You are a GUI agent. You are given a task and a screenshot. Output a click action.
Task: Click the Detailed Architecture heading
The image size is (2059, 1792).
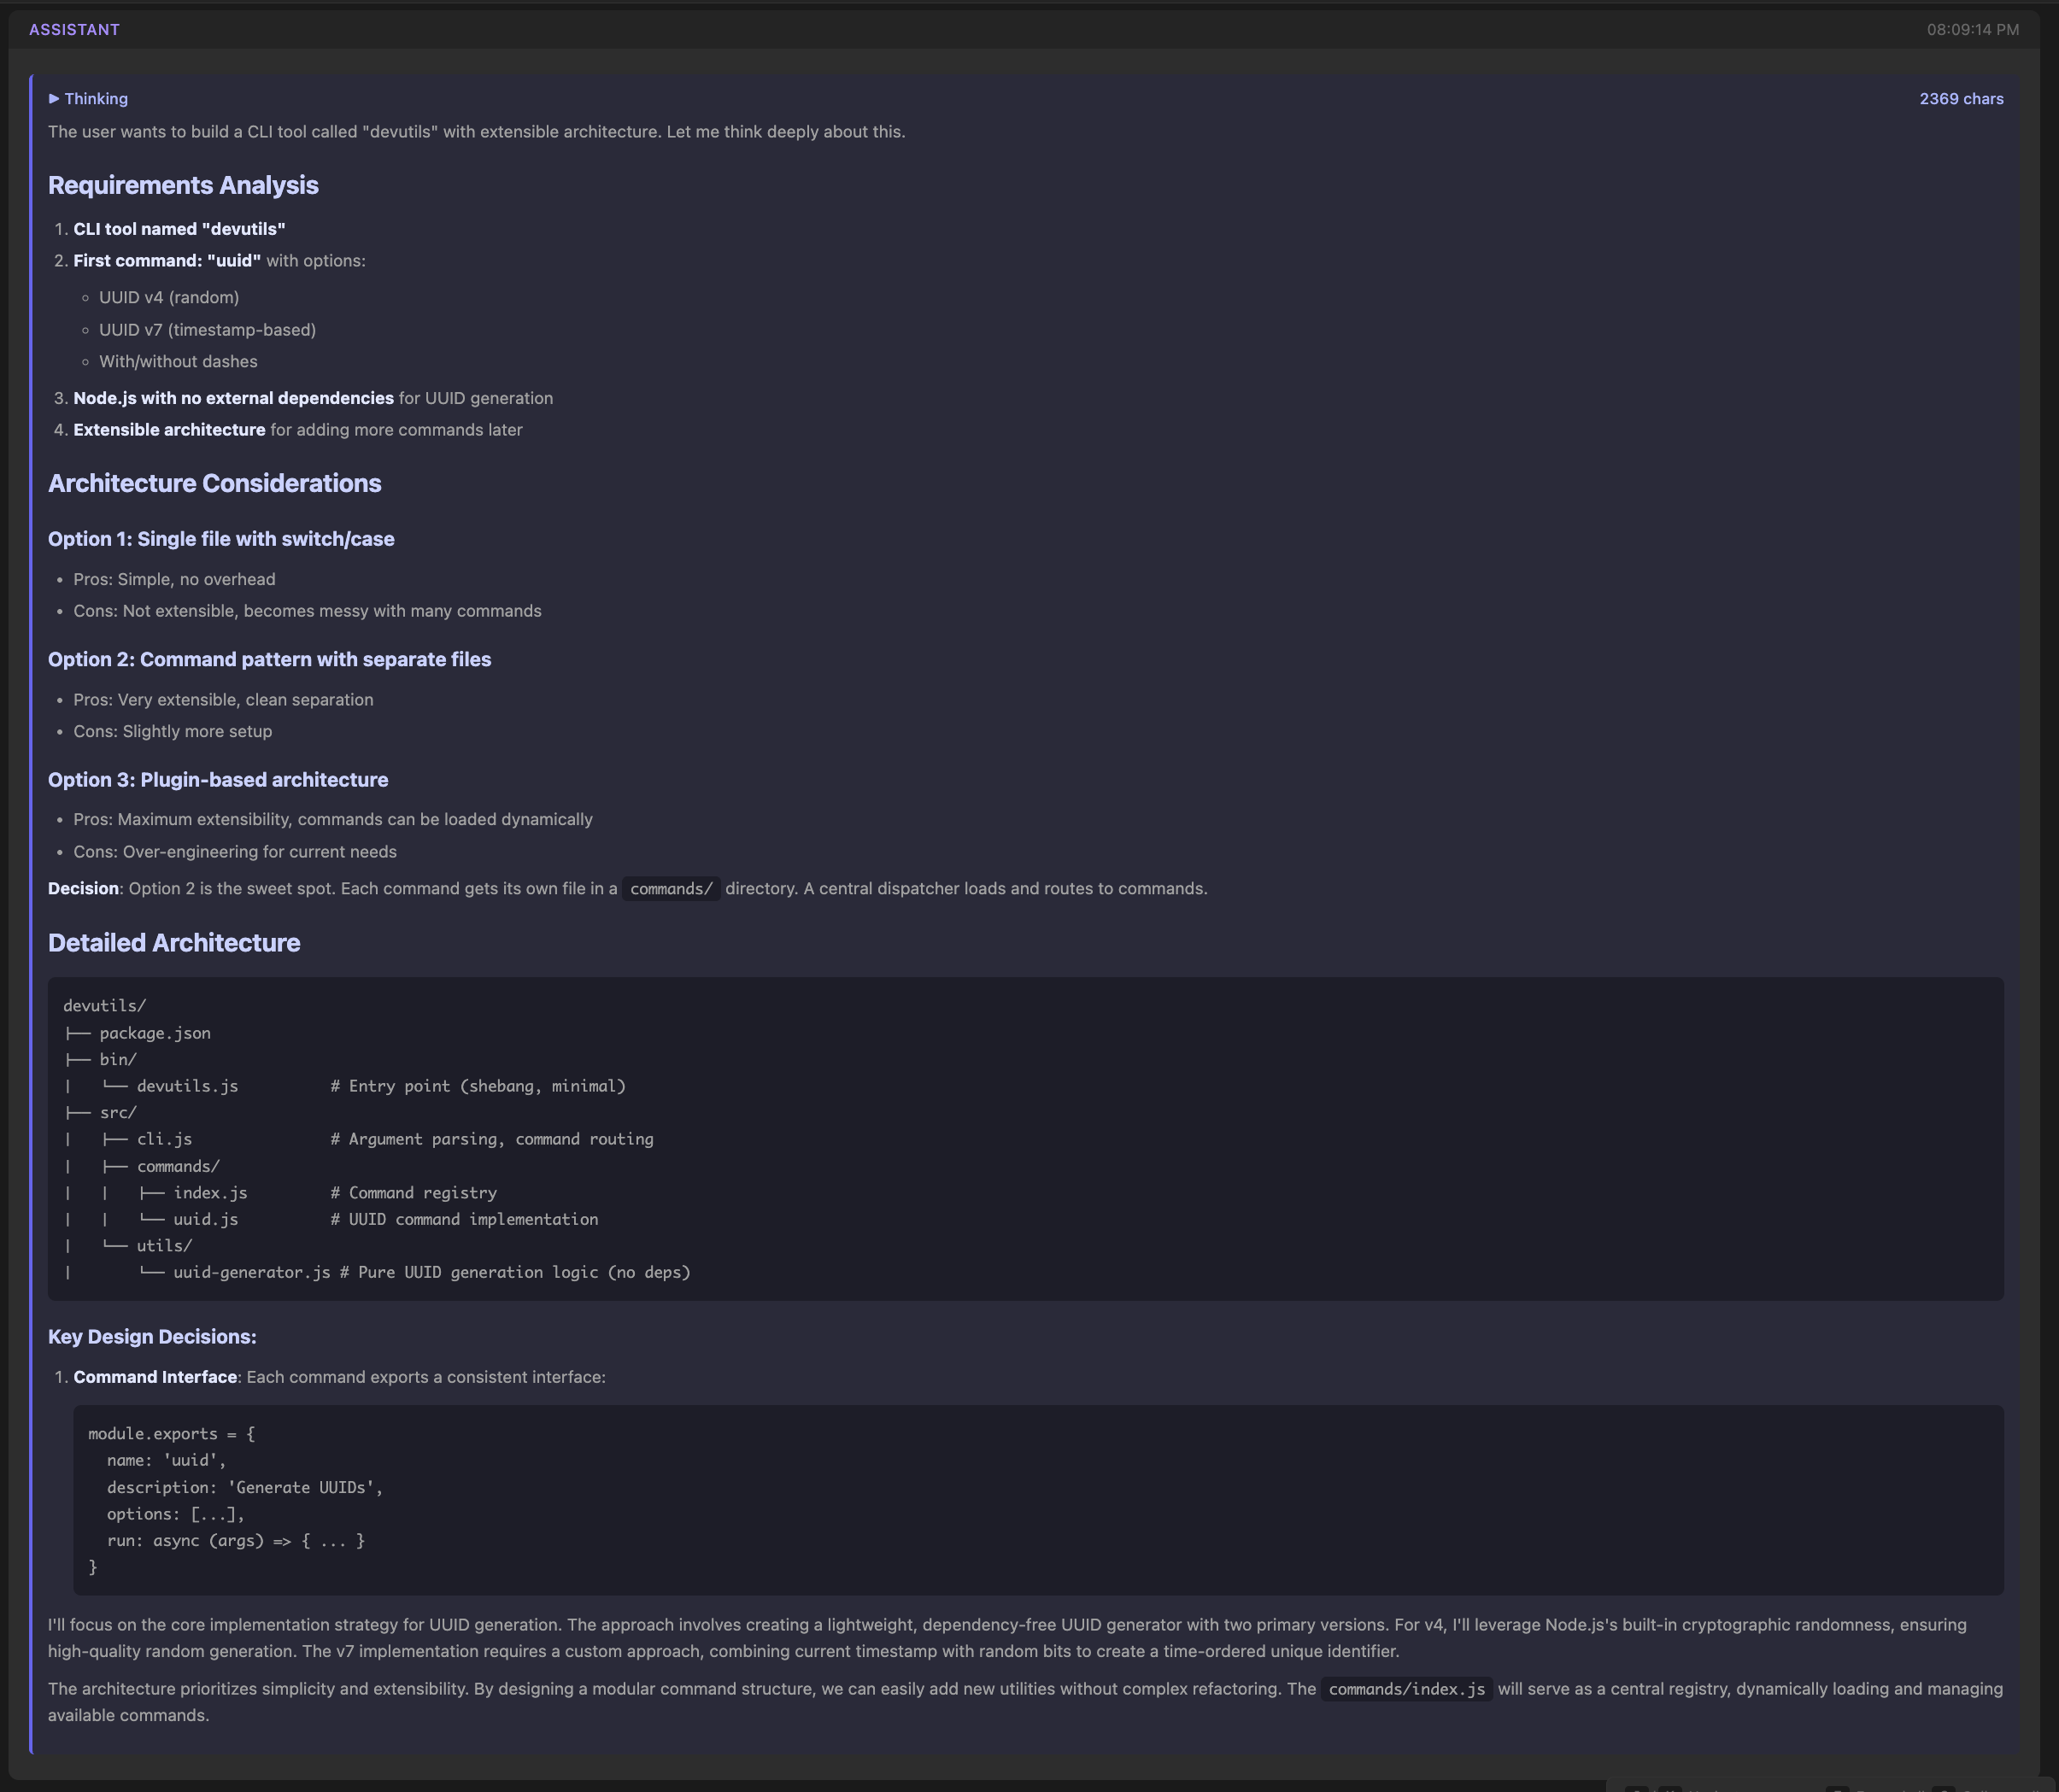174,942
